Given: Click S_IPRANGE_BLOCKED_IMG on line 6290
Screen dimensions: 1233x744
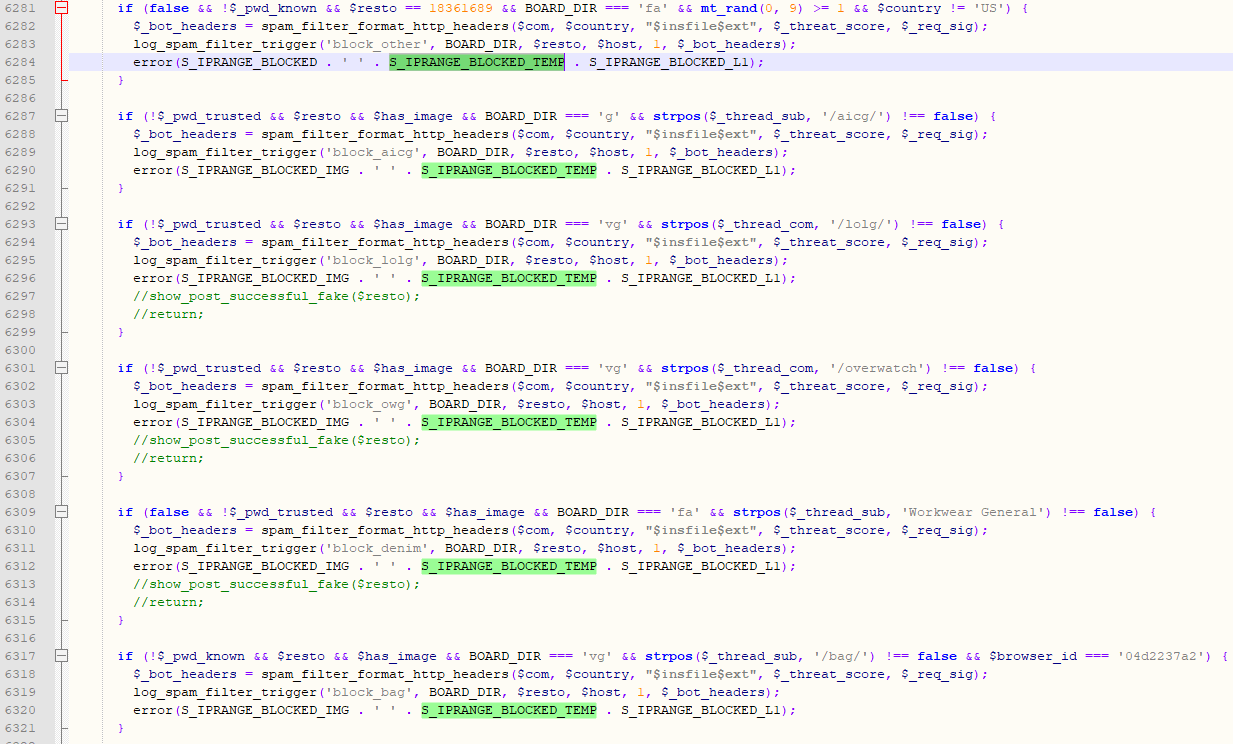Looking at the screenshot, I should 265,170.
